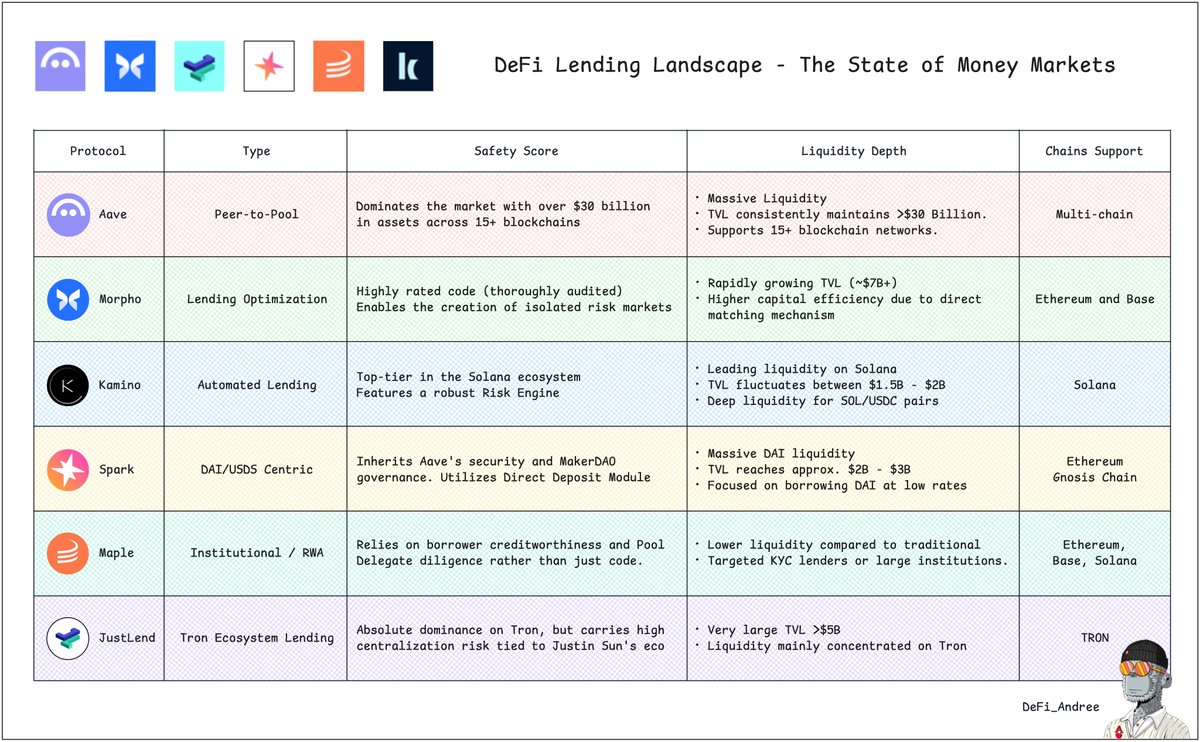The height and width of the screenshot is (742, 1200).
Task: Click 'Rapidly growing TVL (~$7B+)'
Action: pos(802,283)
